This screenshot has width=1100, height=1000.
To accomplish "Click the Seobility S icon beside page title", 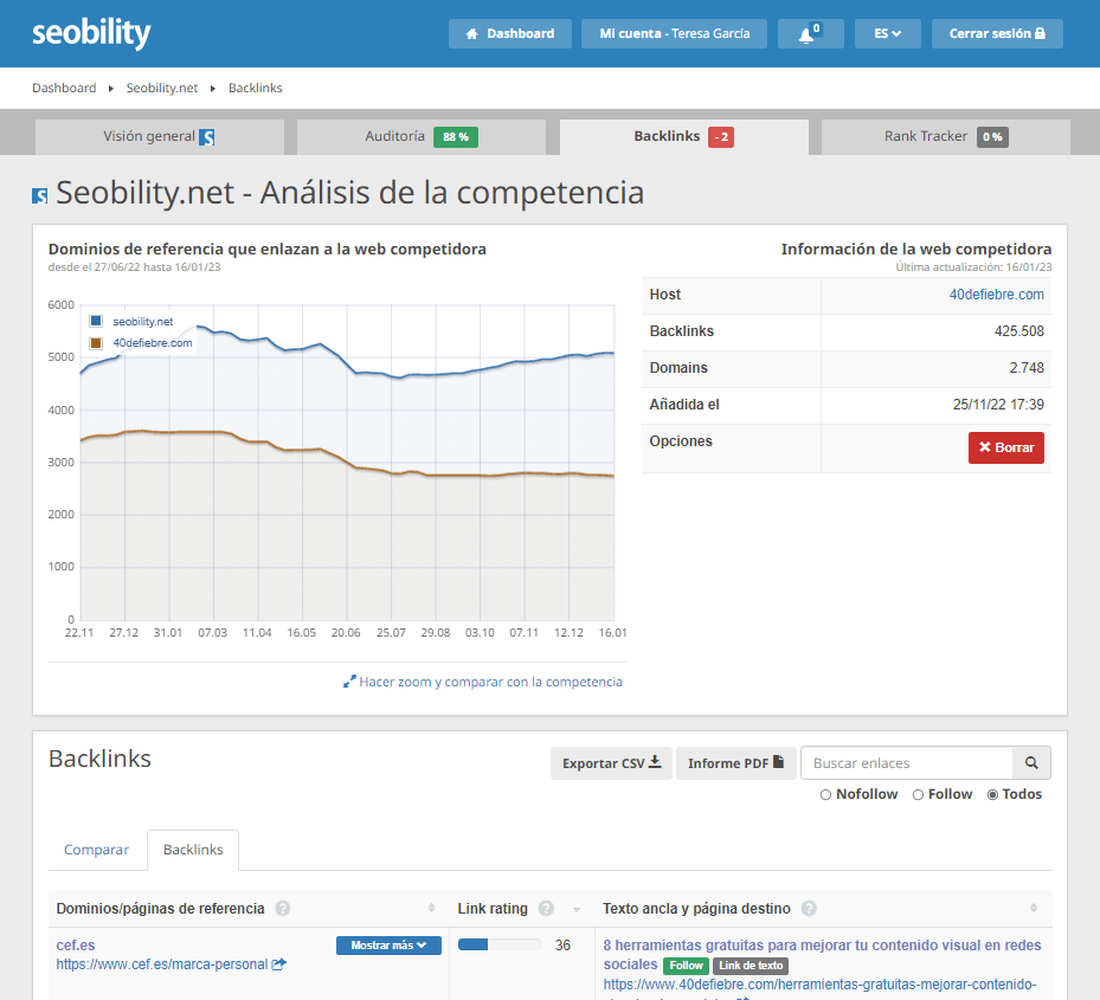I will pyautogui.click(x=40, y=195).
